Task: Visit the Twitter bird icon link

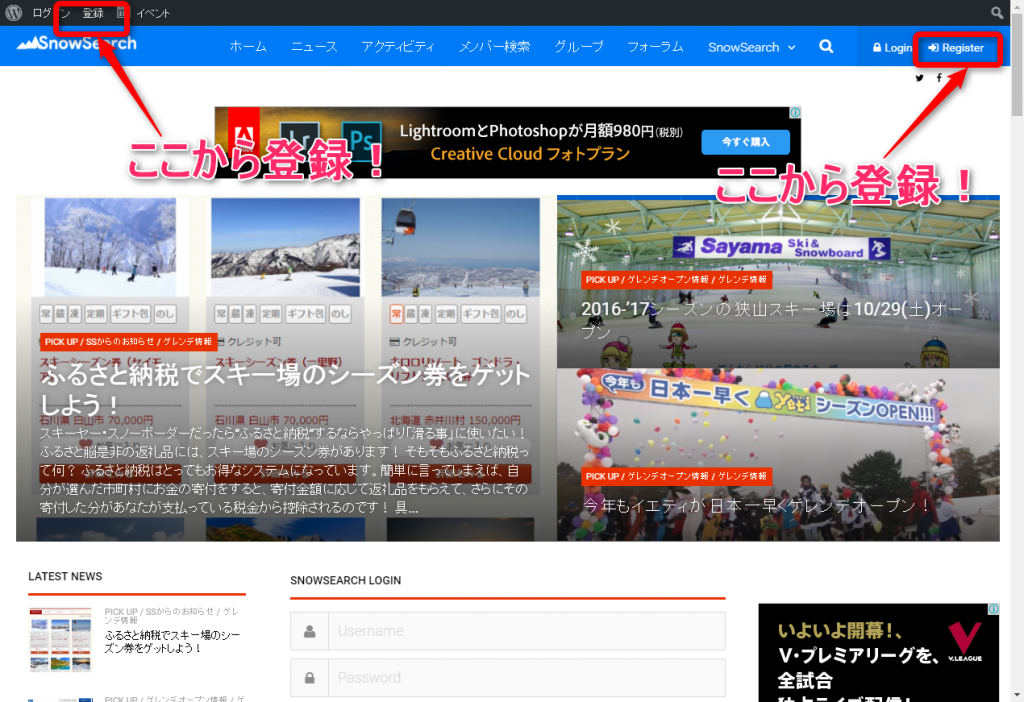Action: tap(920, 78)
